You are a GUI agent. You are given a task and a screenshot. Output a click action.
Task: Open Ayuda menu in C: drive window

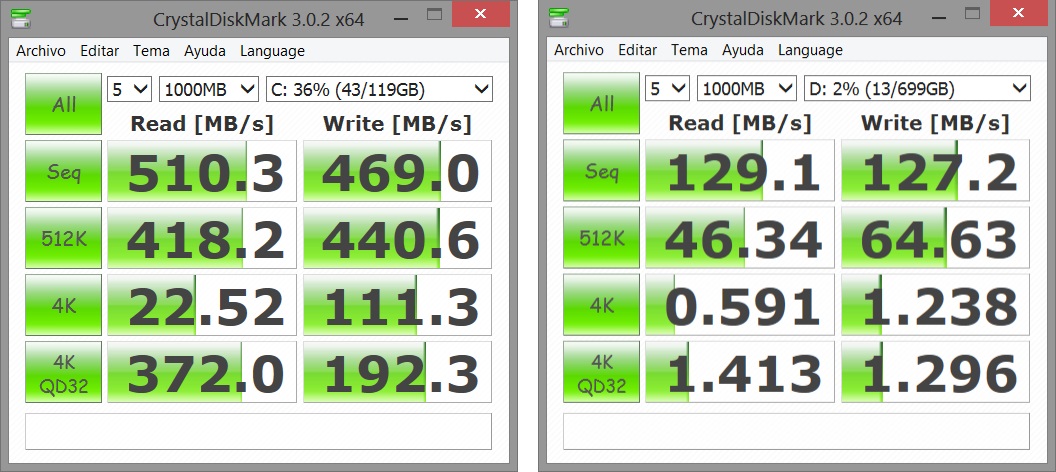point(205,51)
